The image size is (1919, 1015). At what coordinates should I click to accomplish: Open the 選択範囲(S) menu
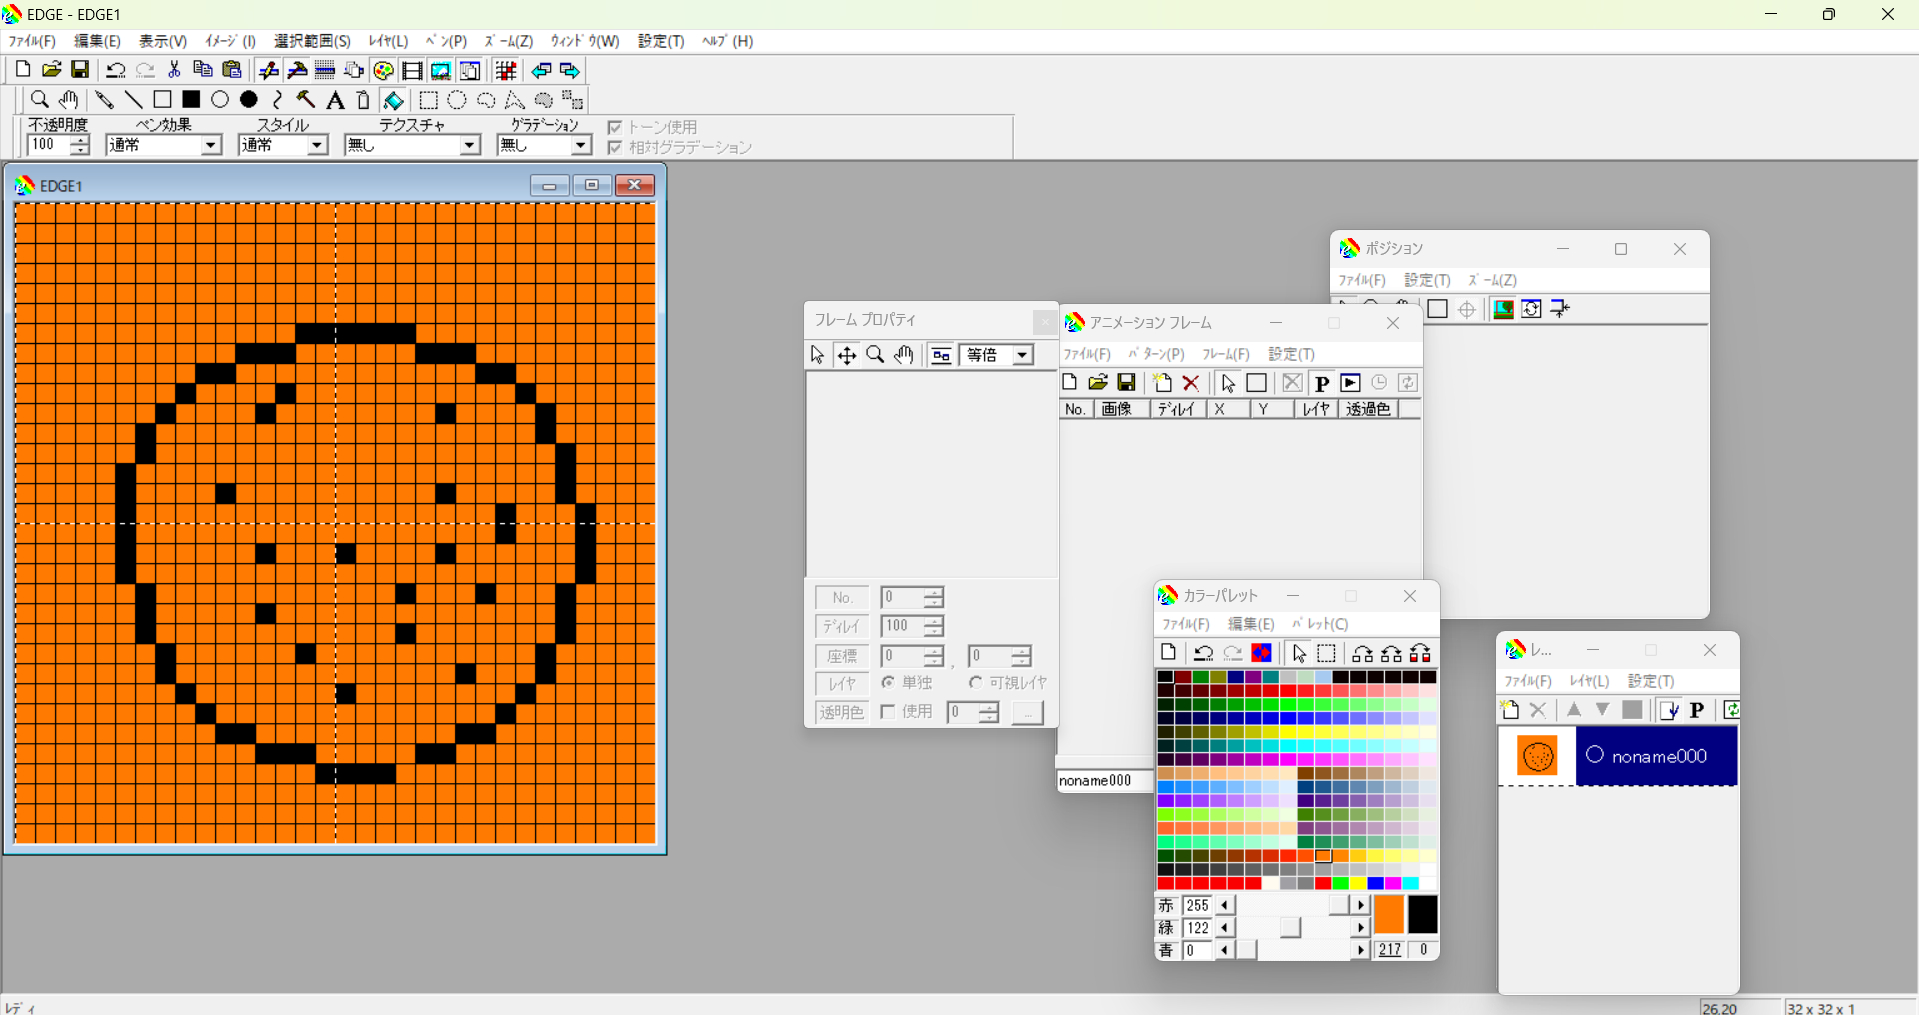[312, 41]
